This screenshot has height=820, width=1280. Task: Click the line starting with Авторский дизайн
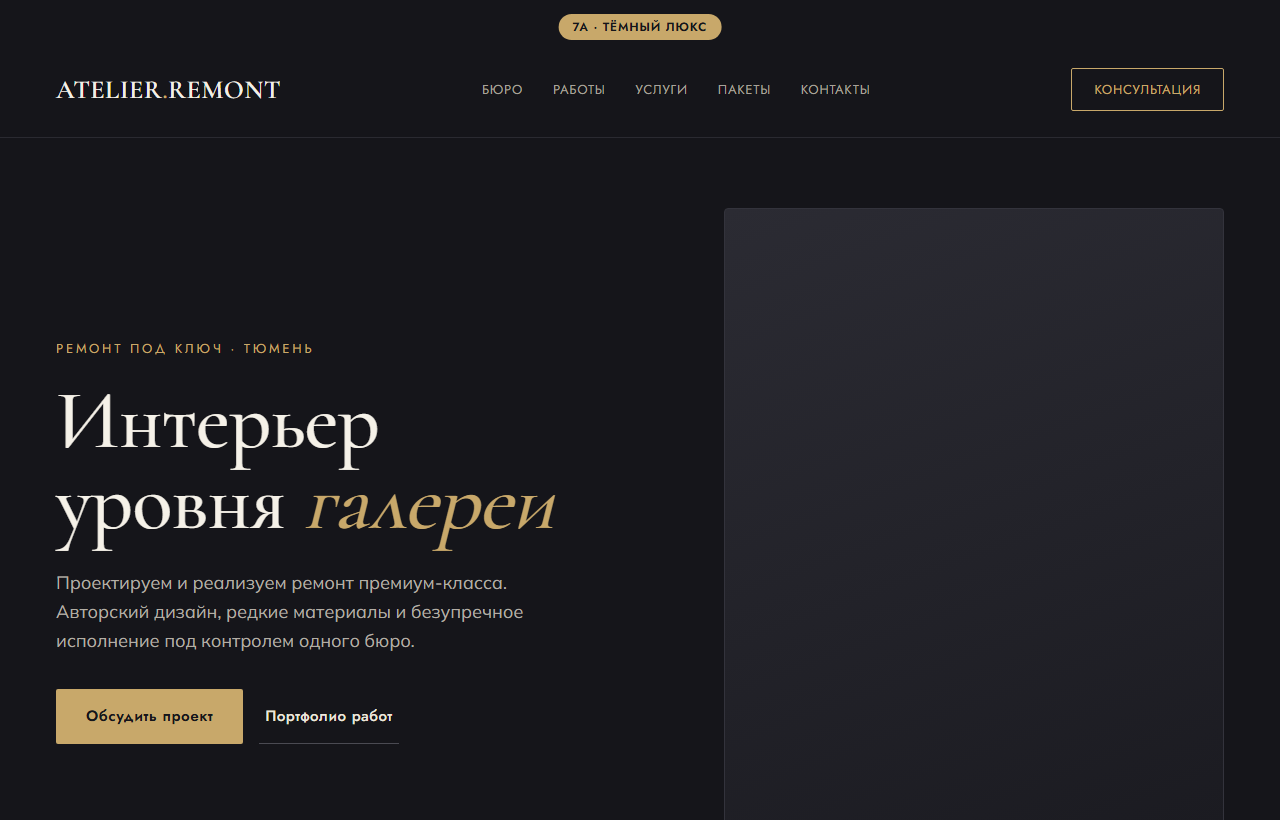pos(290,612)
